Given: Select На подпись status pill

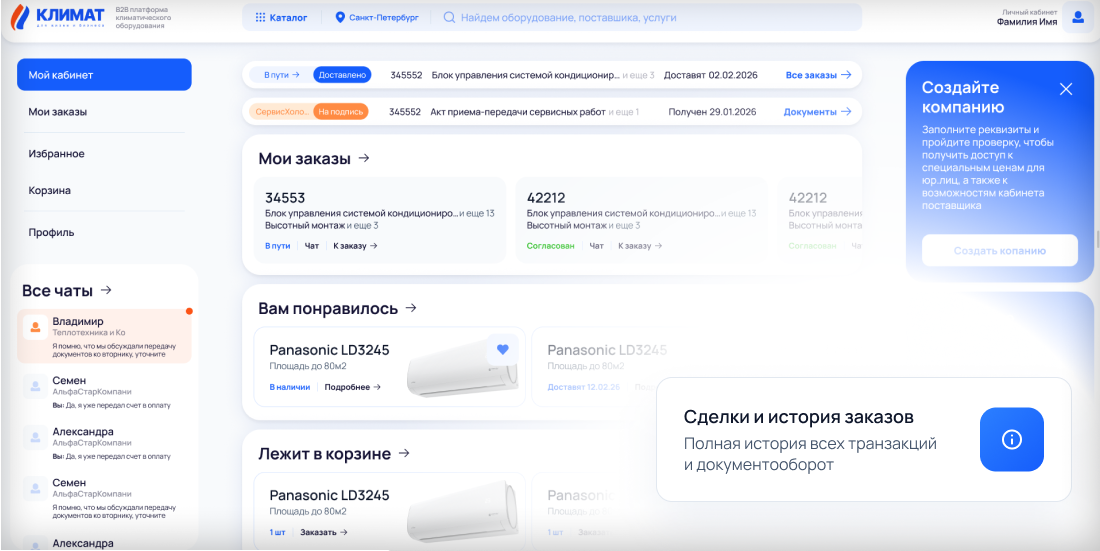Looking at the screenshot, I should click(x=341, y=112).
